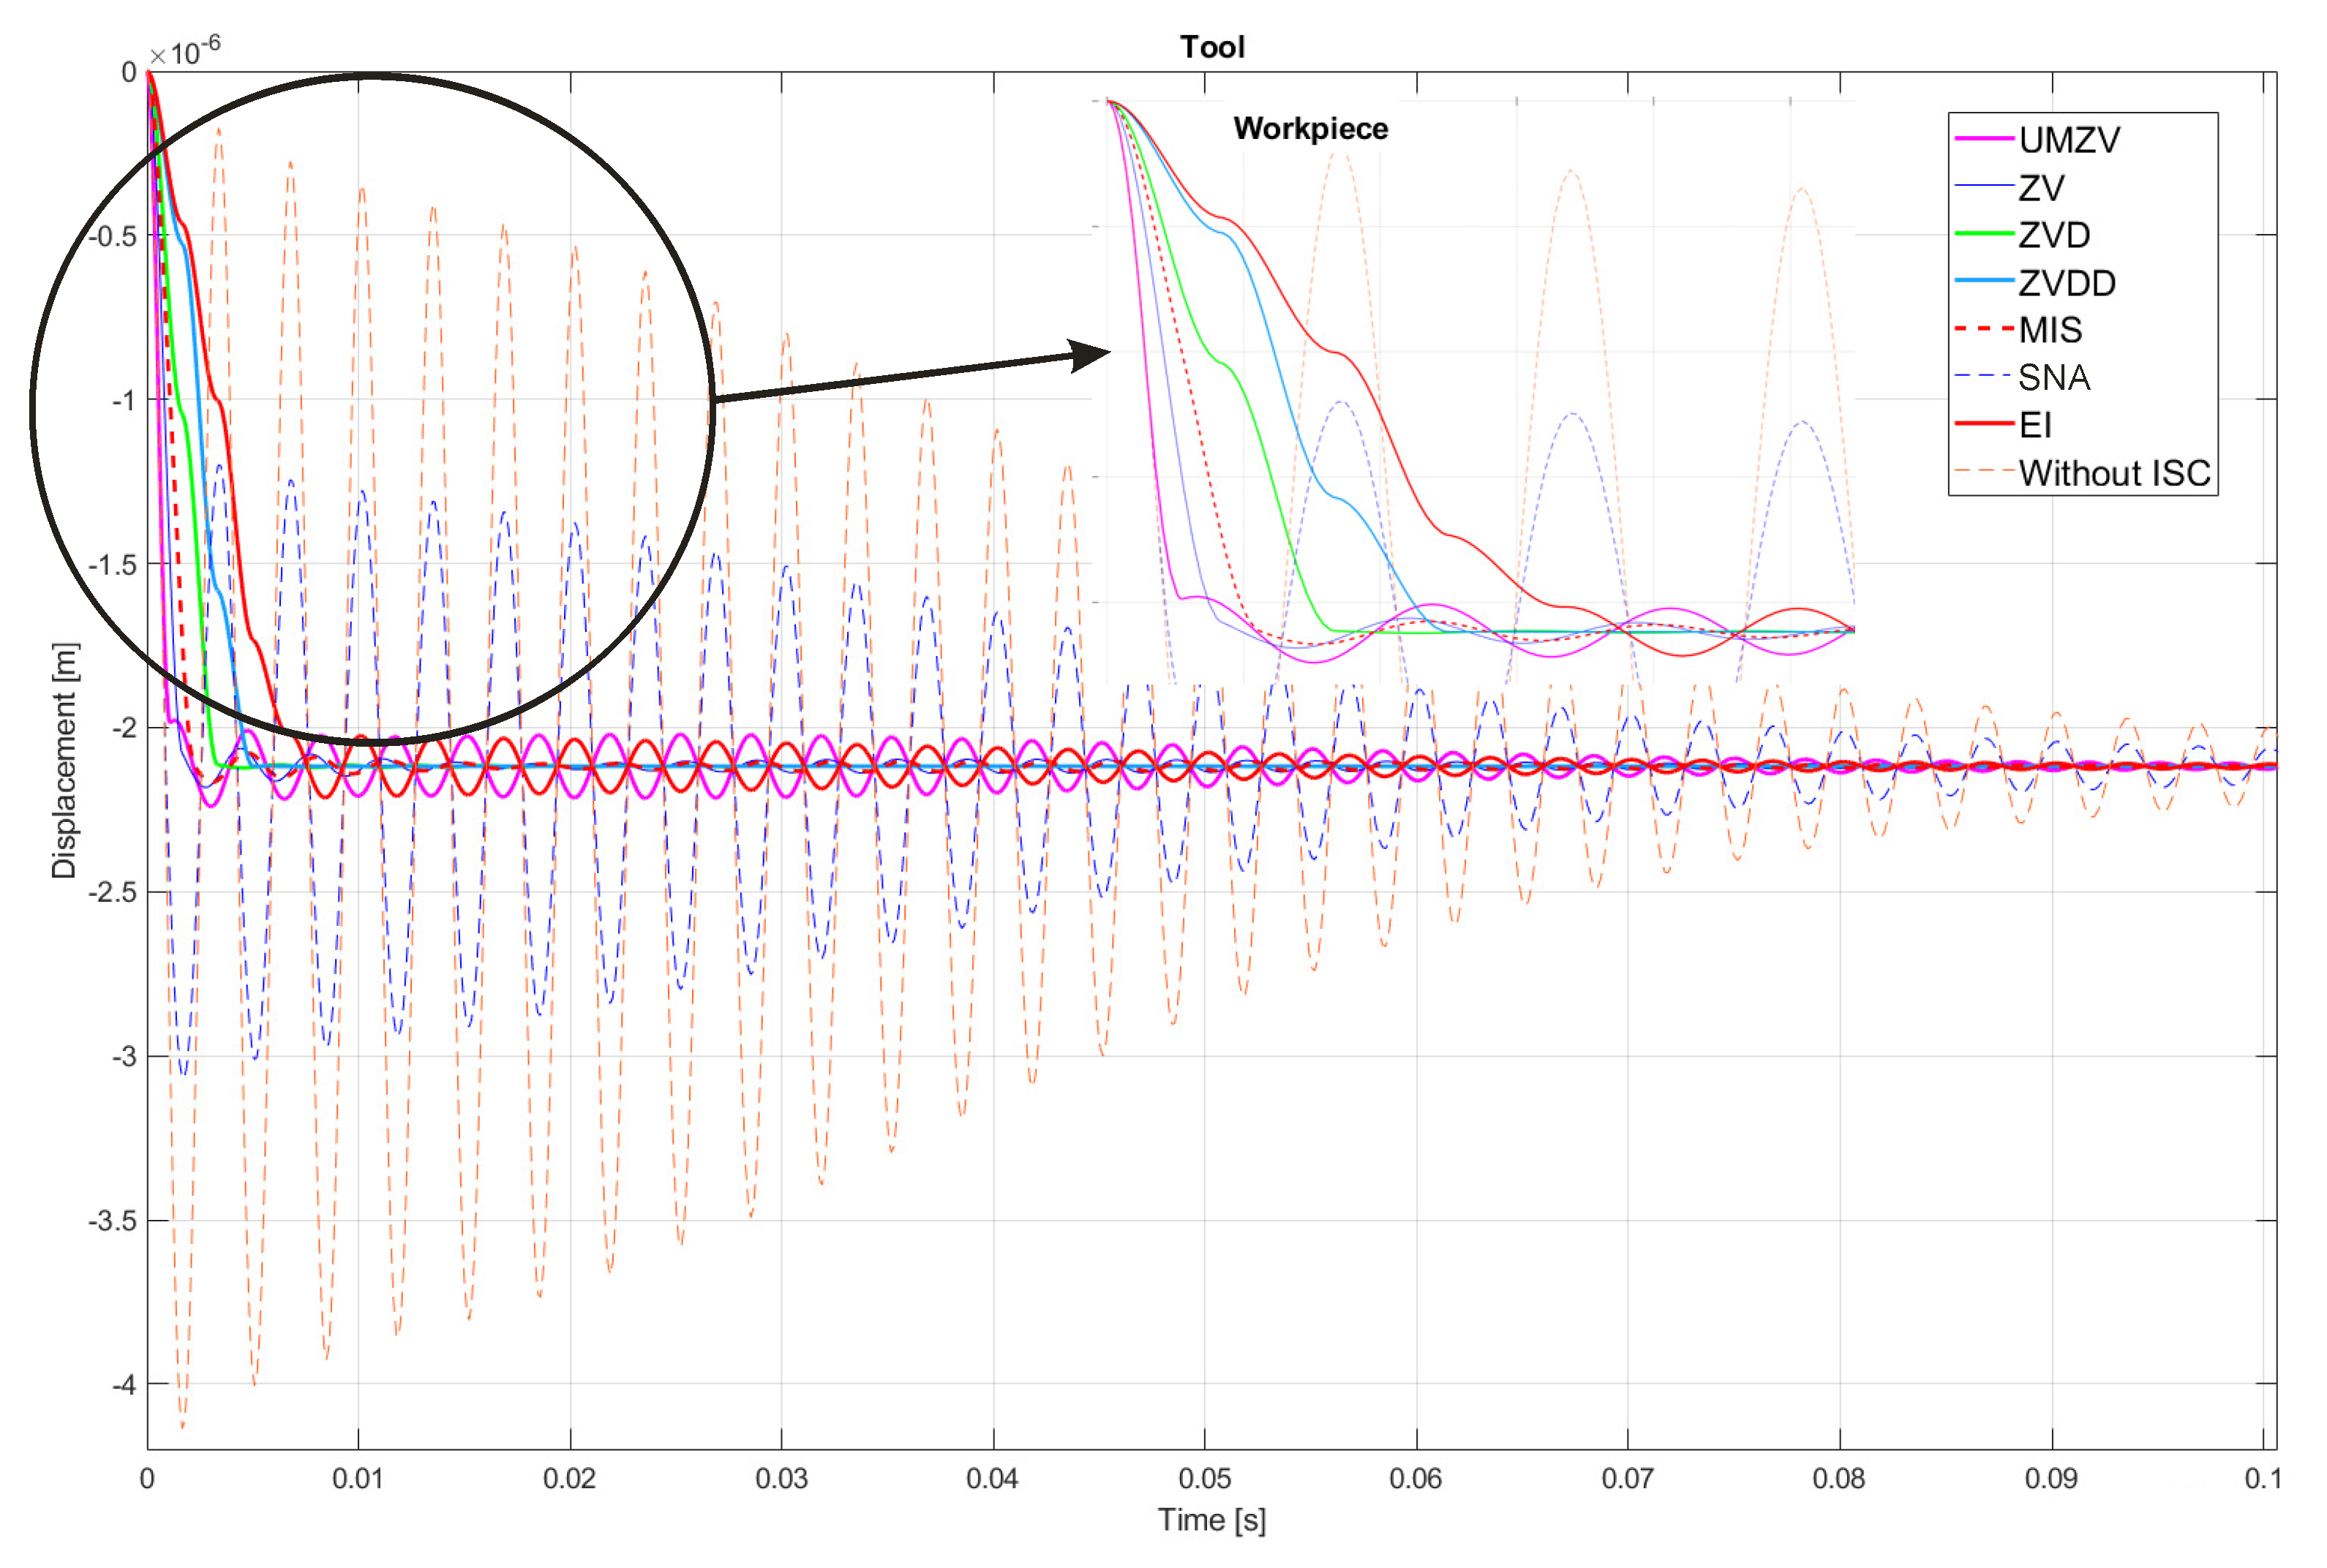Image resolution: width=2327 pixels, height=1568 pixels.
Task: Click the 0.05 tick on time axis
Action: point(1204,1478)
